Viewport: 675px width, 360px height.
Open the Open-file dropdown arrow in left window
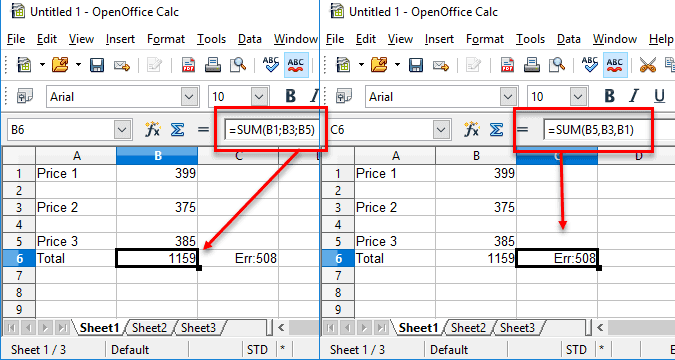tap(78, 65)
